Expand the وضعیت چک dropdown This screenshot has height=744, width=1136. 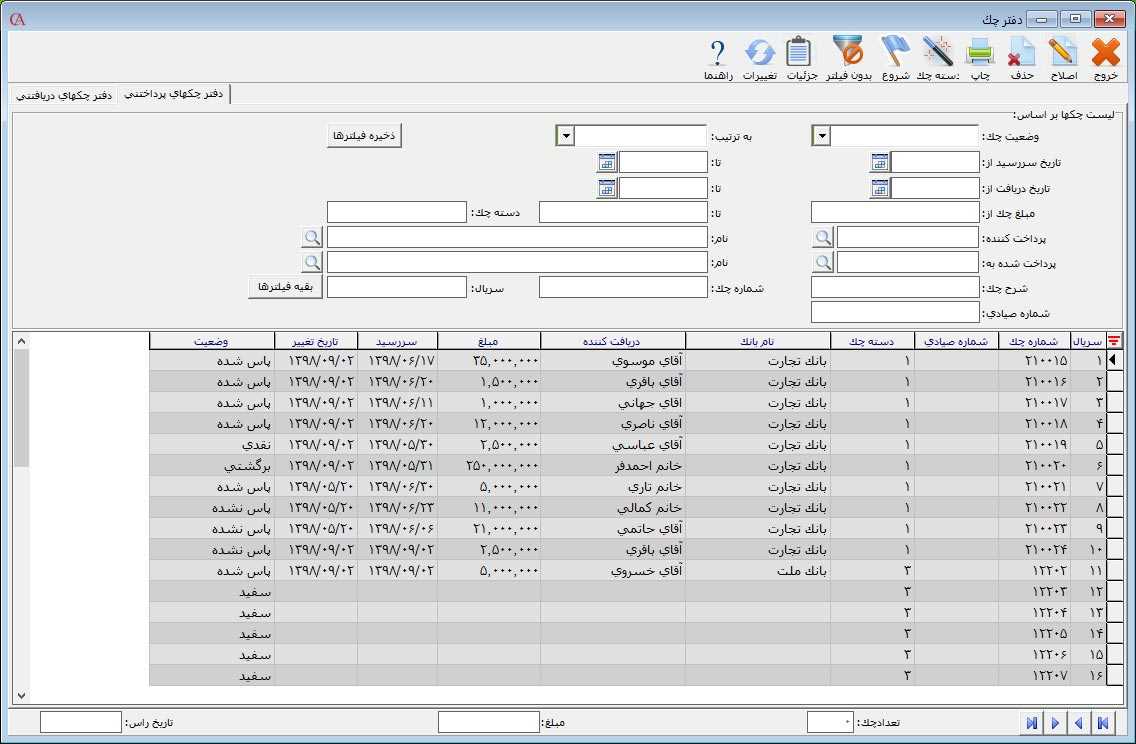(x=821, y=136)
